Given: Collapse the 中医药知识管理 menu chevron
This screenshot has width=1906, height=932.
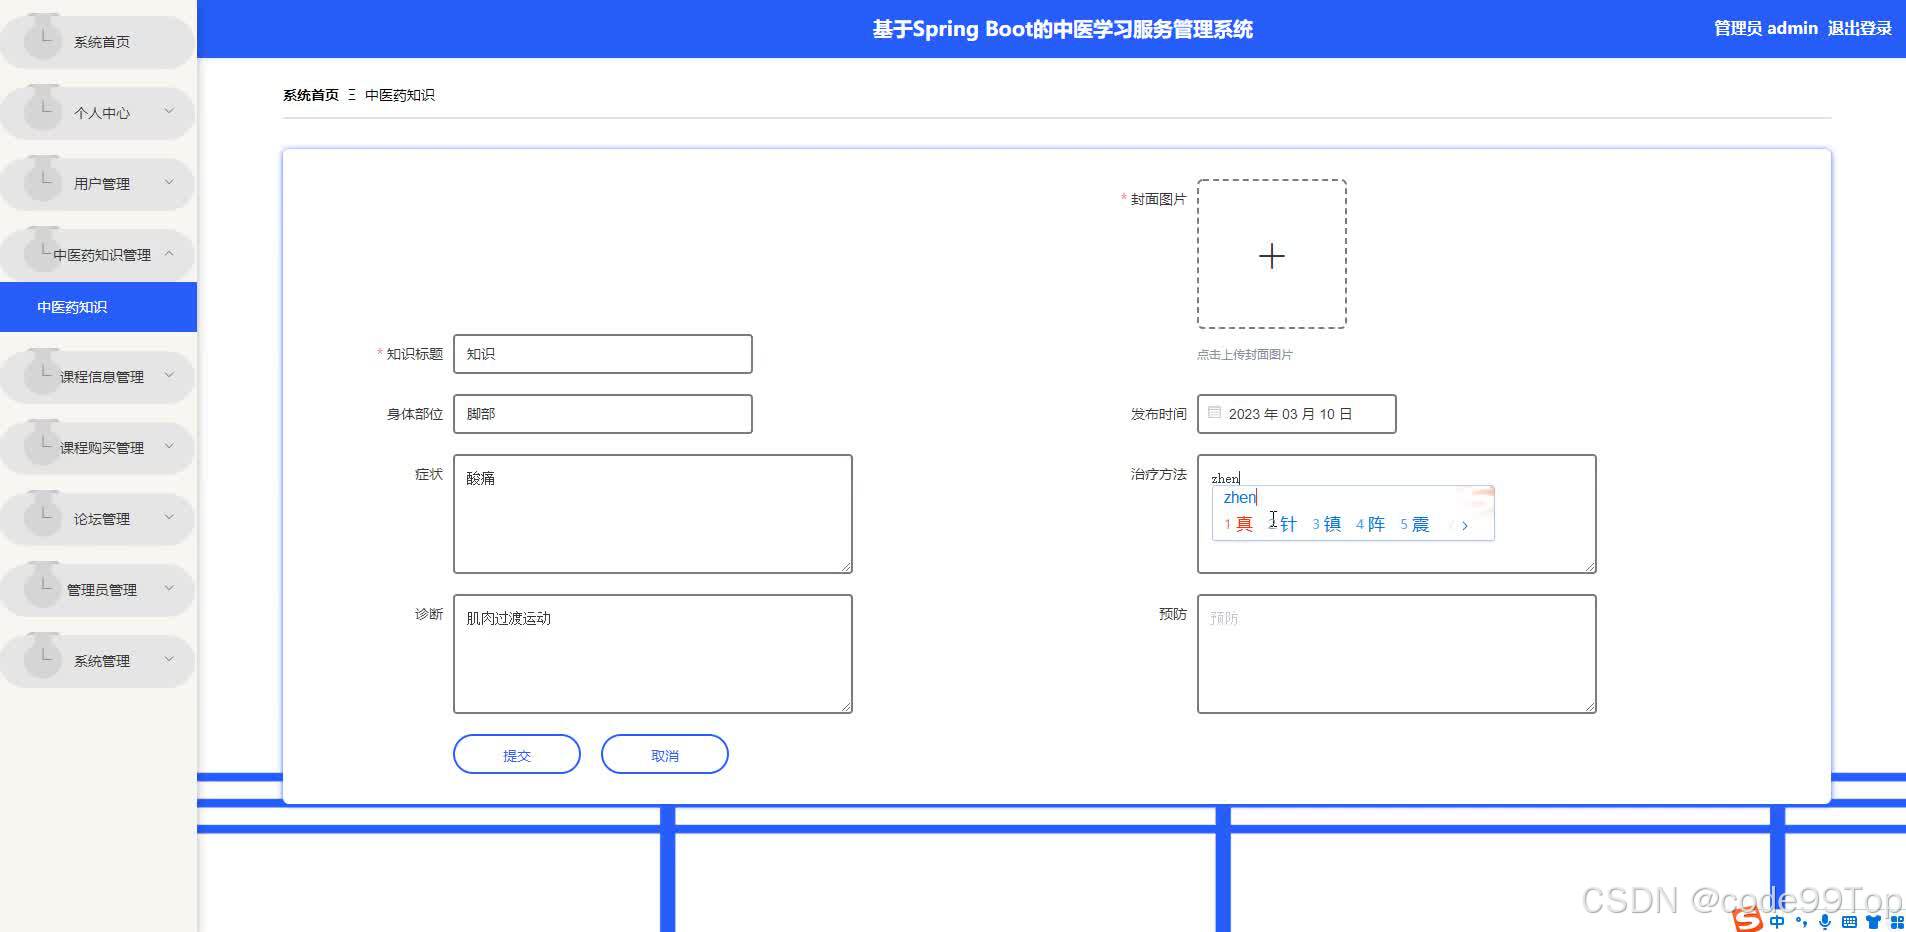Looking at the screenshot, I should (169, 253).
